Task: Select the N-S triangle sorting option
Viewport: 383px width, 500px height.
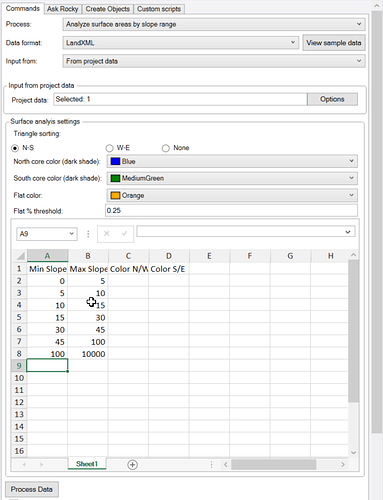Action: point(15,148)
